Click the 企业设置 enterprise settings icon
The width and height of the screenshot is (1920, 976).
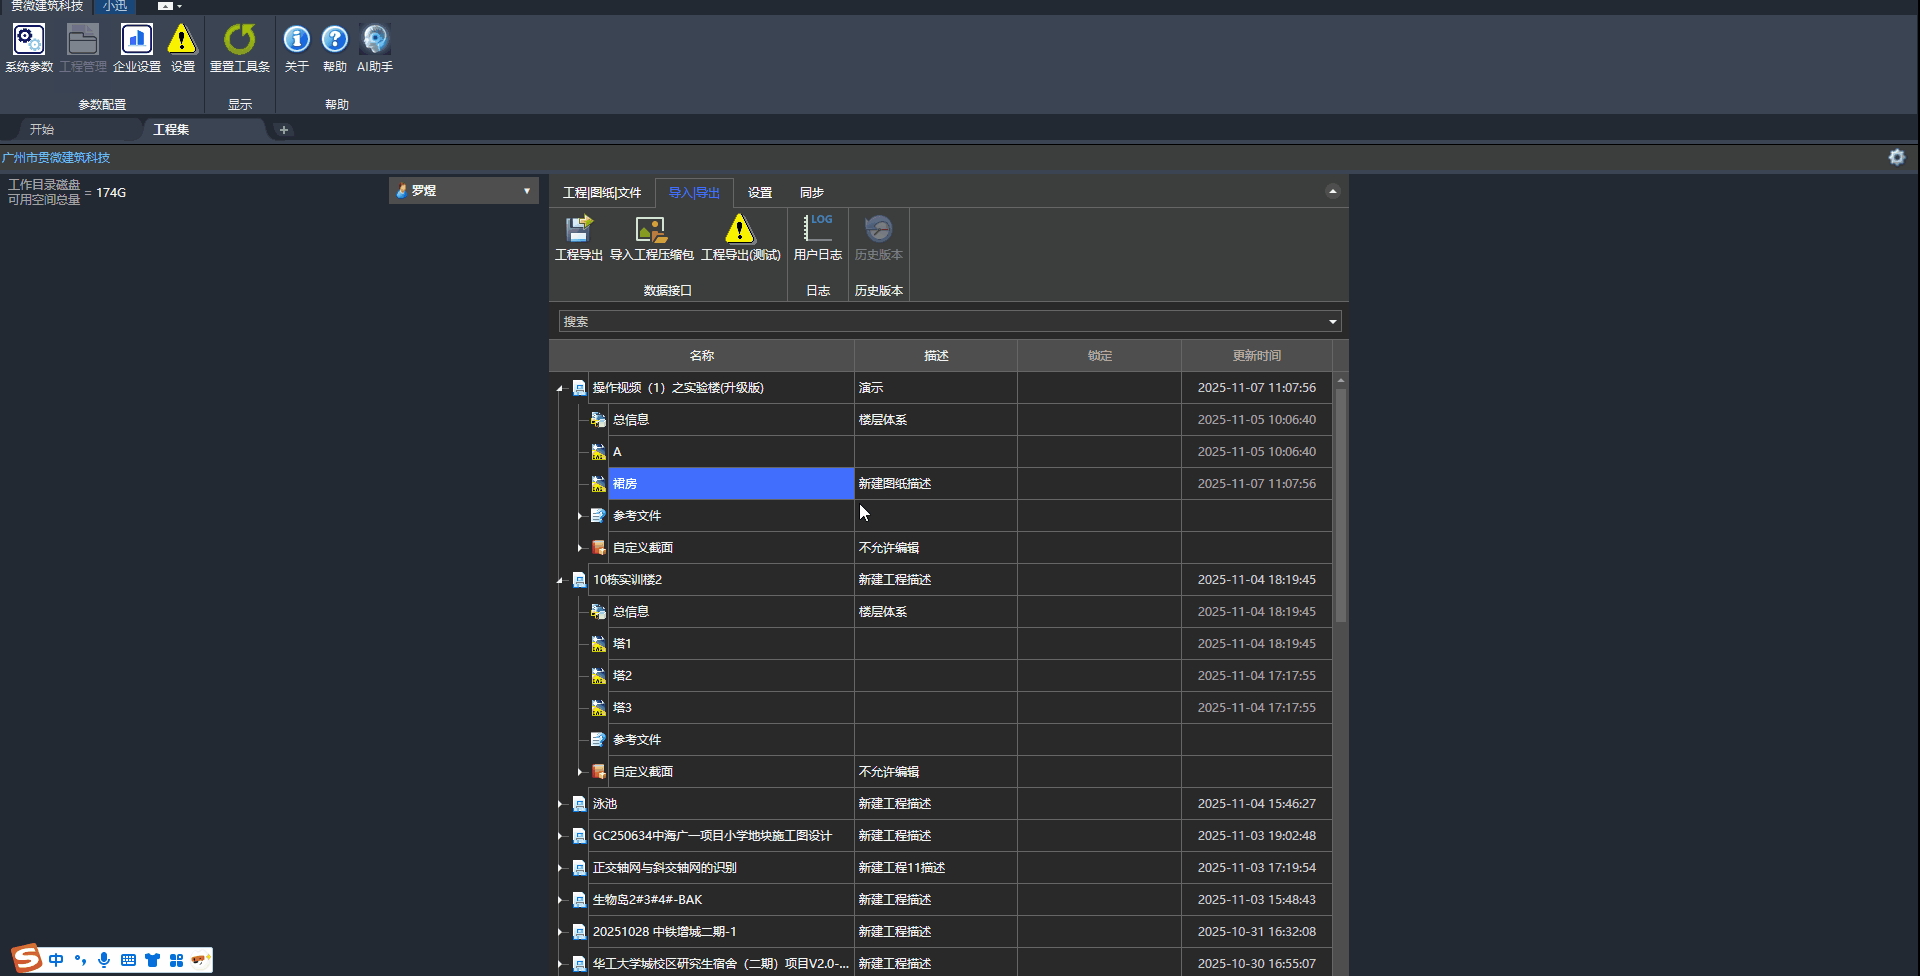[137, 40]
